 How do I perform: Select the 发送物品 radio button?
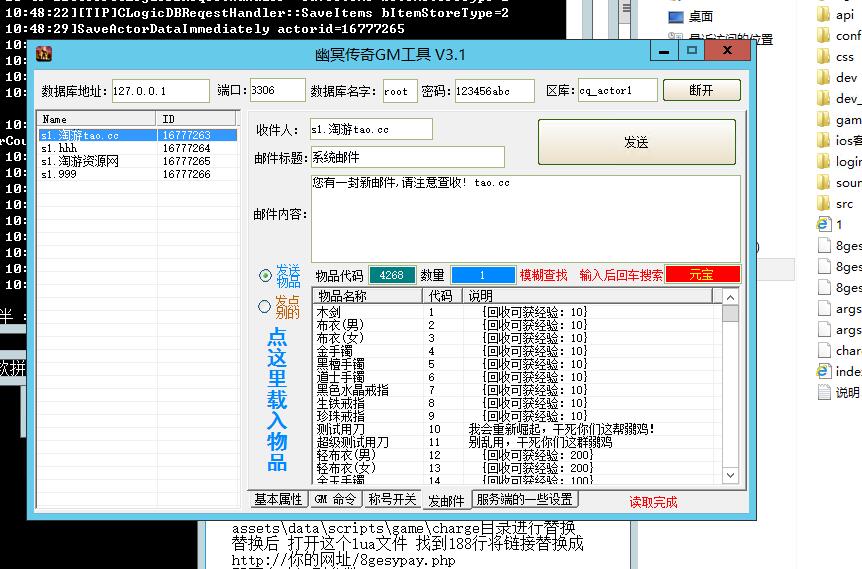(x=265, y=275)
